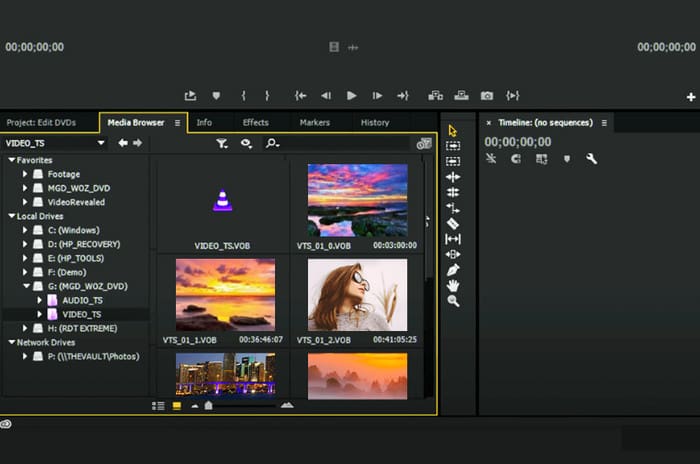Image resolution: width=700 pixels, height=464 pixels.
Task: Select the Pen tool
Action: pyautogui.click(x=453, y=270)
